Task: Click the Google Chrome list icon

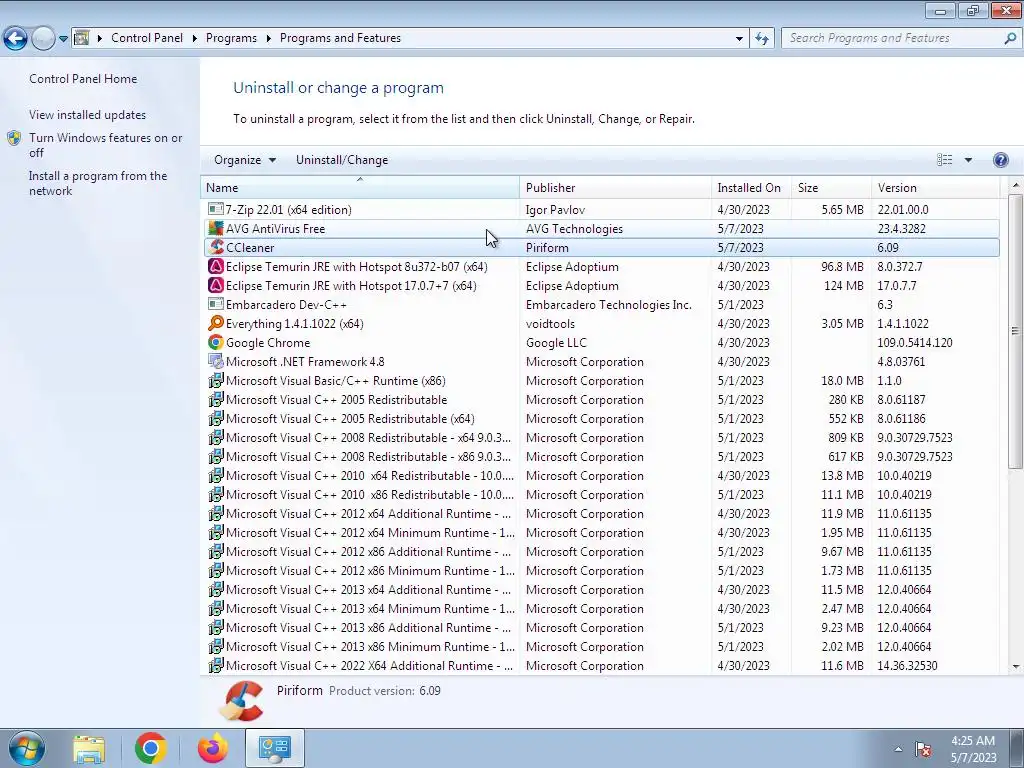Action: point(216,342)
